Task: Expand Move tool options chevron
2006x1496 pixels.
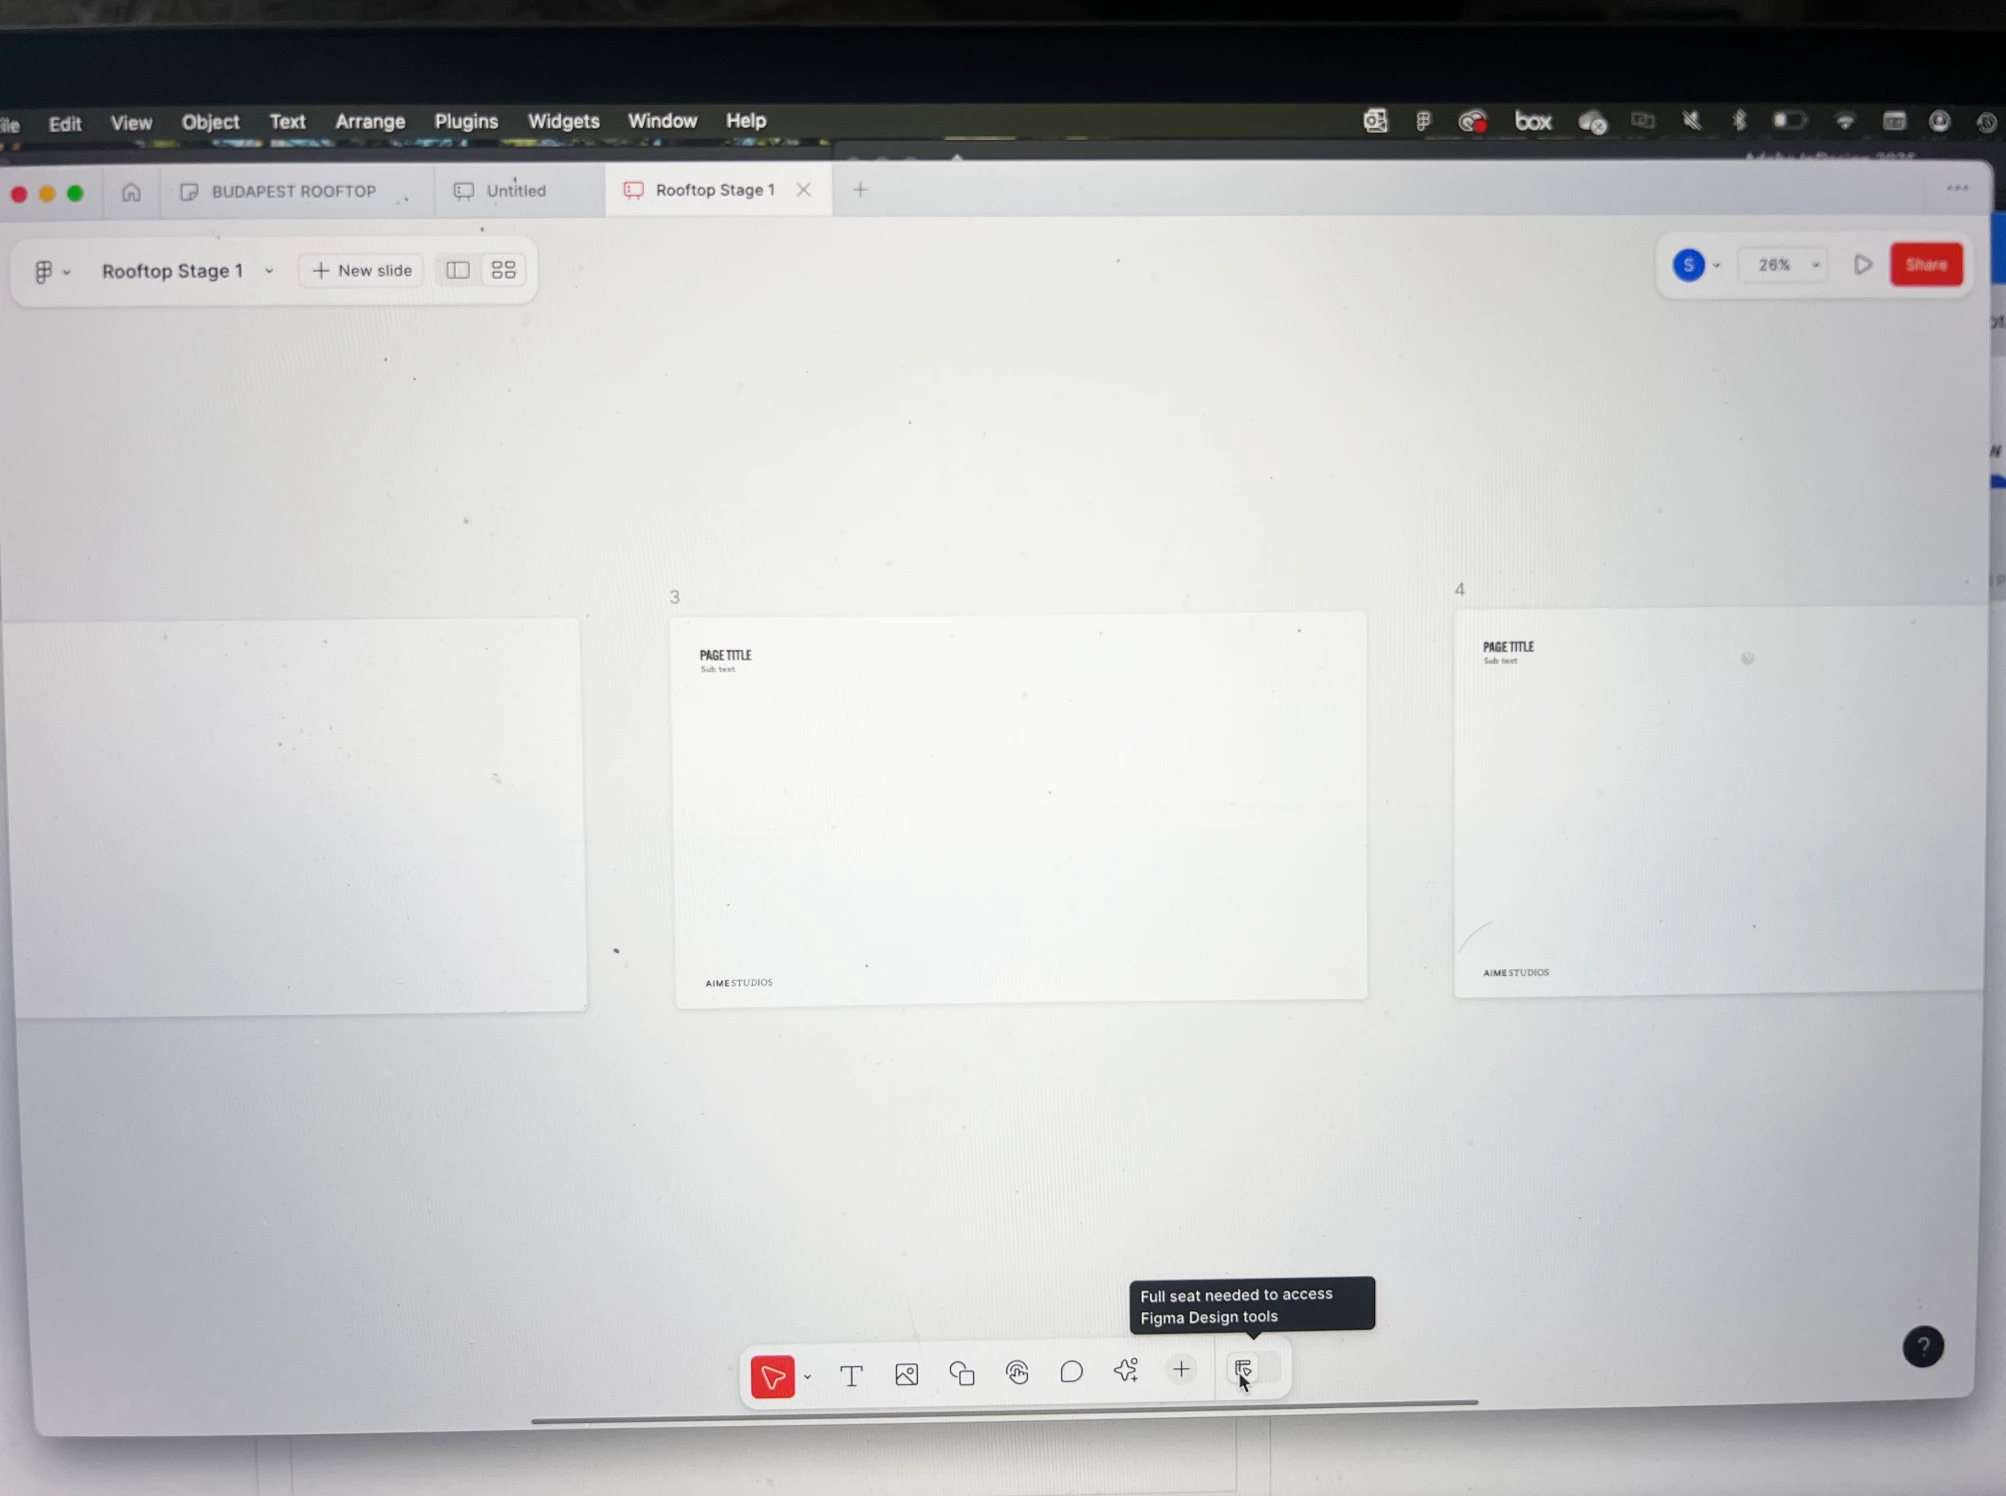Action: click(807, 1377)
